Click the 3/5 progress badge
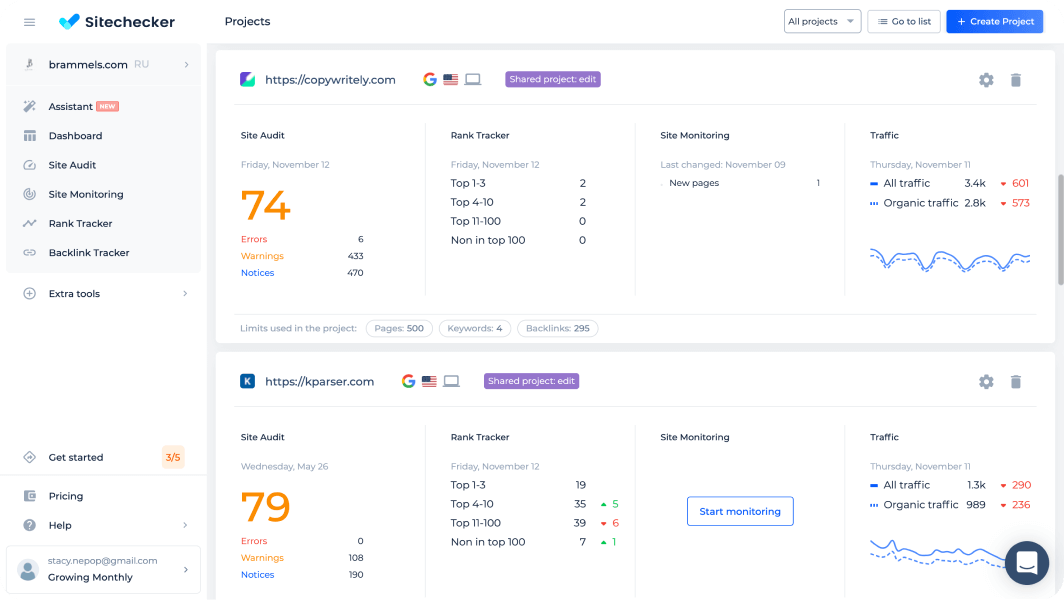This screenshot has width=1064, height=600. click(173, 457)
